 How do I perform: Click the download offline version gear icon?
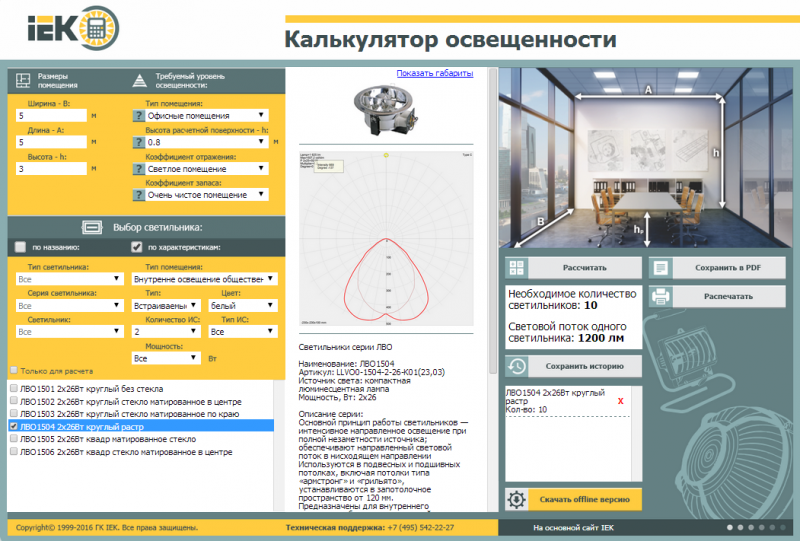tap(516, 499)
